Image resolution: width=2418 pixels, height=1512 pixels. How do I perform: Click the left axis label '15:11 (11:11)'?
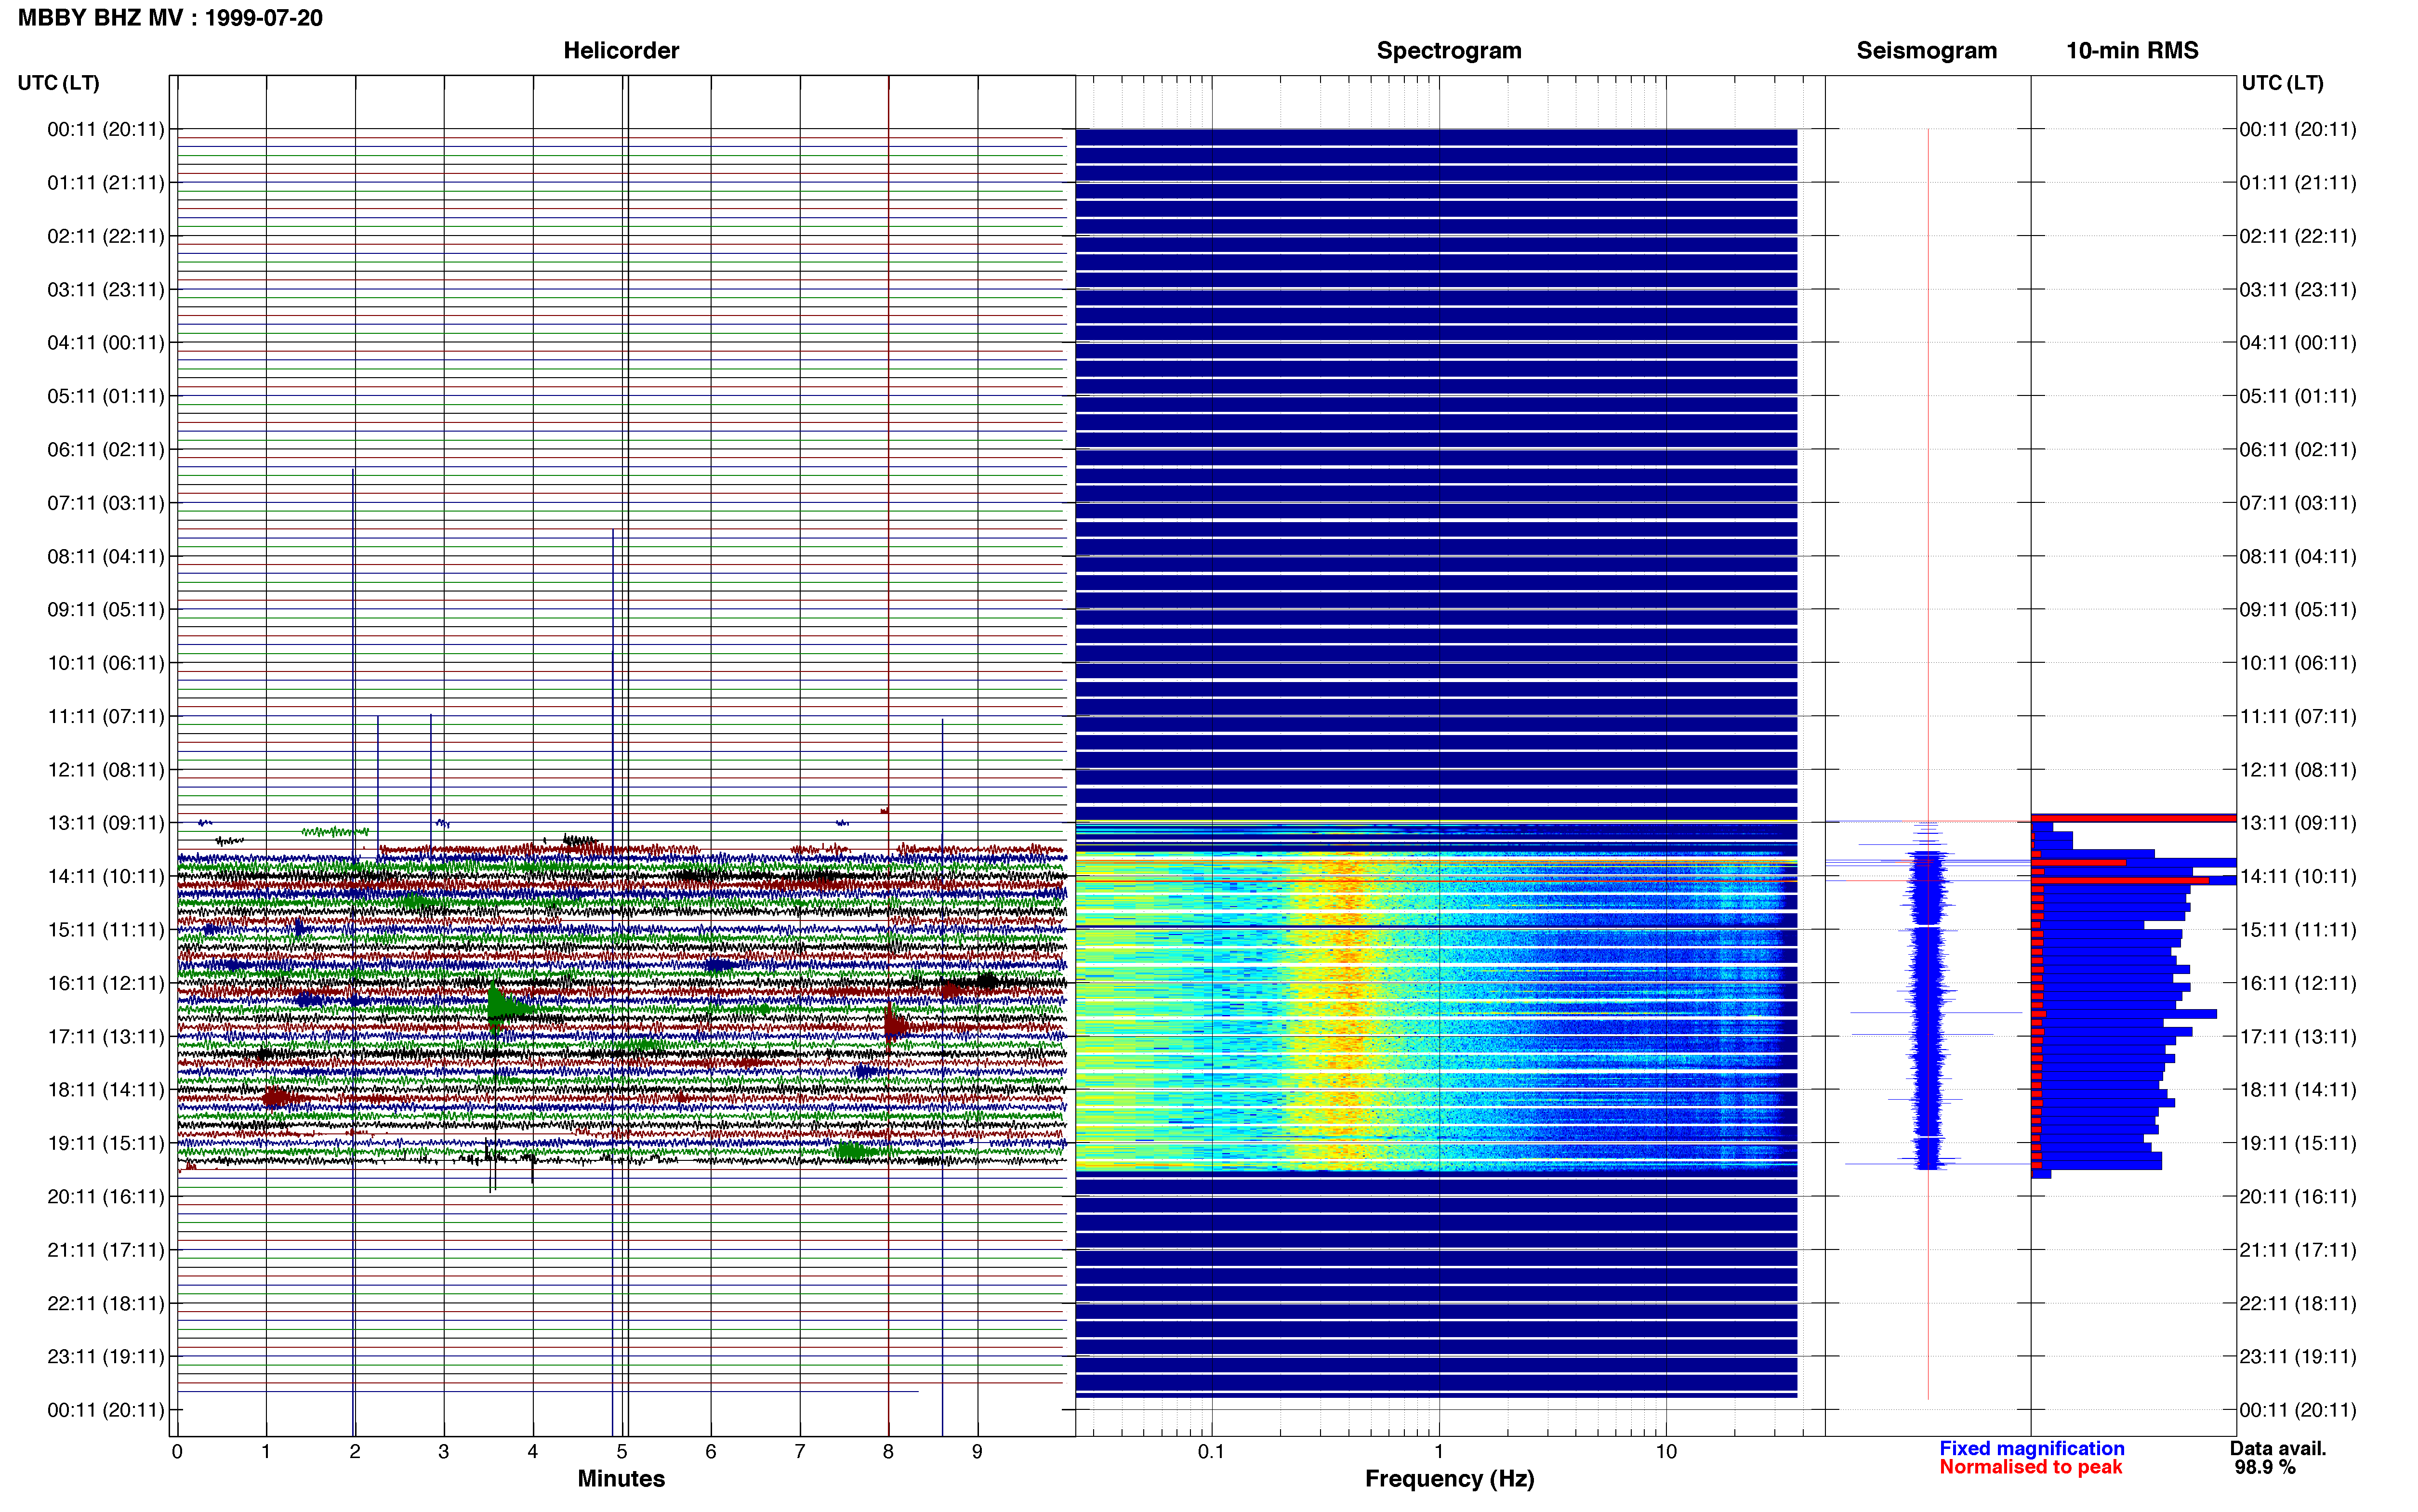[106, 930]
